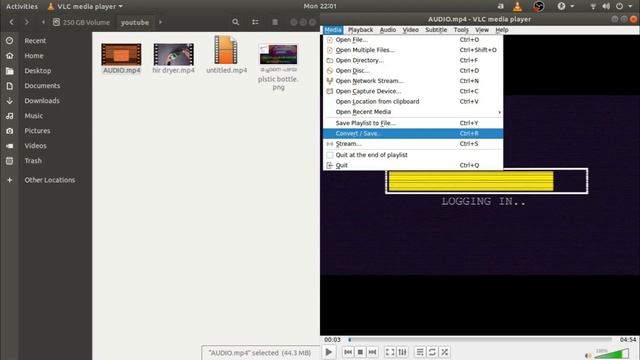Open the Tools menu in VLC
This screenshot has height=360, width=640.
pyautogui.click(x=461, y=30)
